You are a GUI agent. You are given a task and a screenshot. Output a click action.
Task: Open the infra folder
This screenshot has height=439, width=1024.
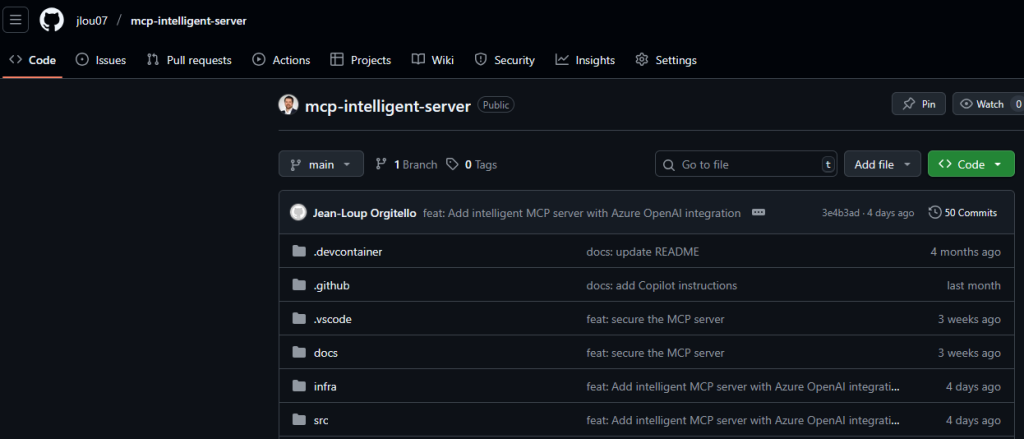[325, 387]
